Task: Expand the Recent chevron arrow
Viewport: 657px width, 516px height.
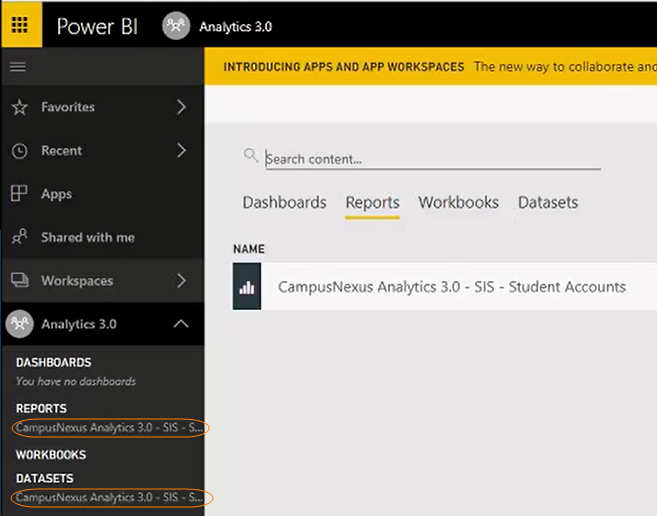Action: click(x=181, y=150)
